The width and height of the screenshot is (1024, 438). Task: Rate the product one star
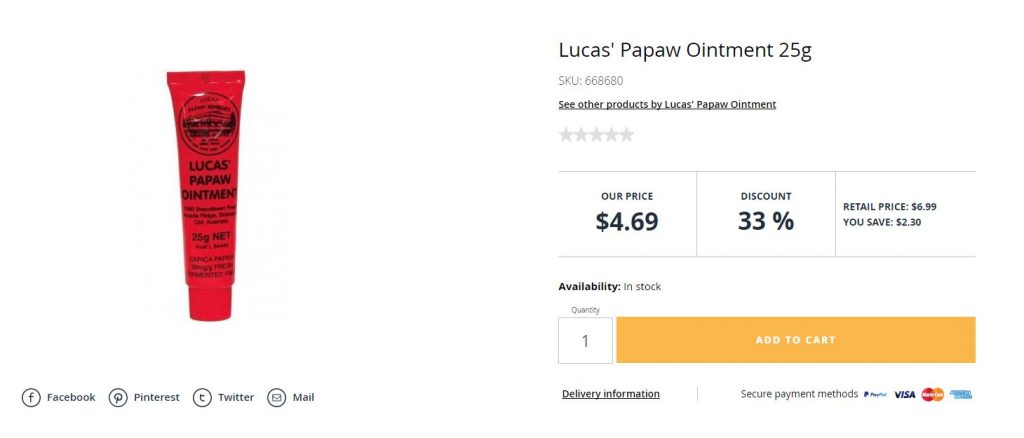pos(566,135)
